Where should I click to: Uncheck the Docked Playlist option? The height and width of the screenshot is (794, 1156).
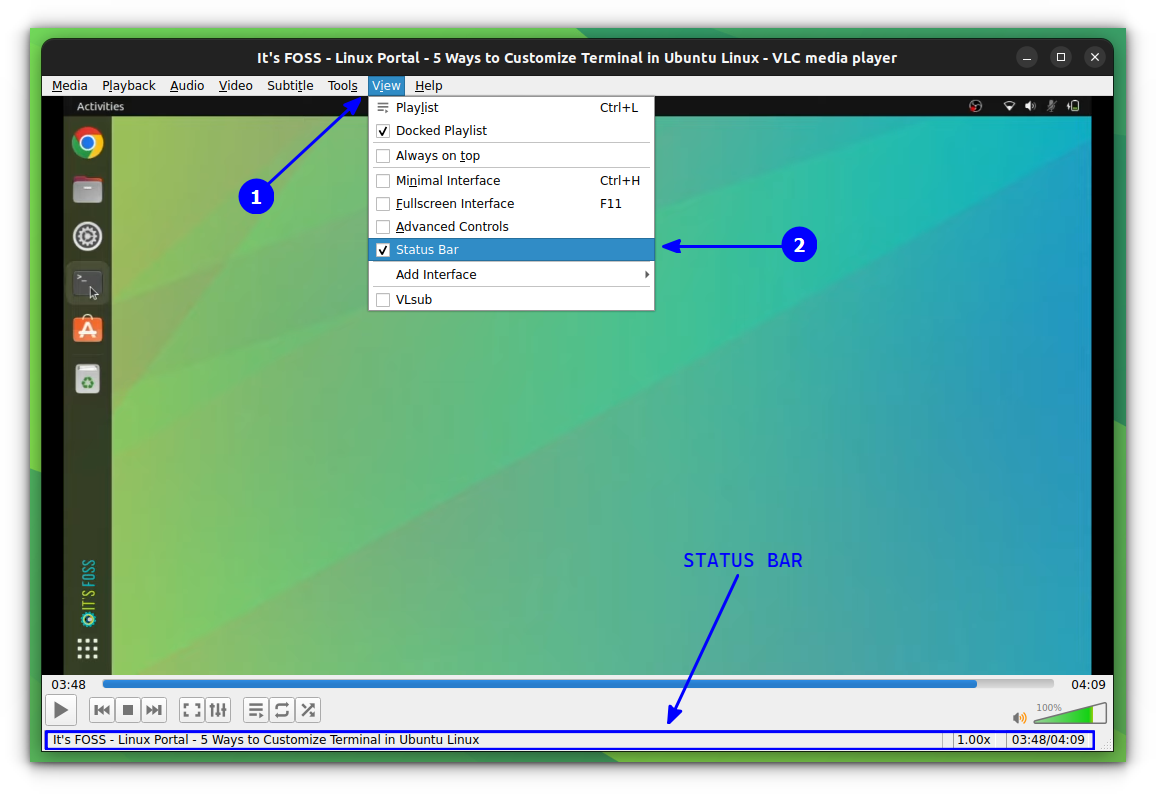[x=440, y=130]
